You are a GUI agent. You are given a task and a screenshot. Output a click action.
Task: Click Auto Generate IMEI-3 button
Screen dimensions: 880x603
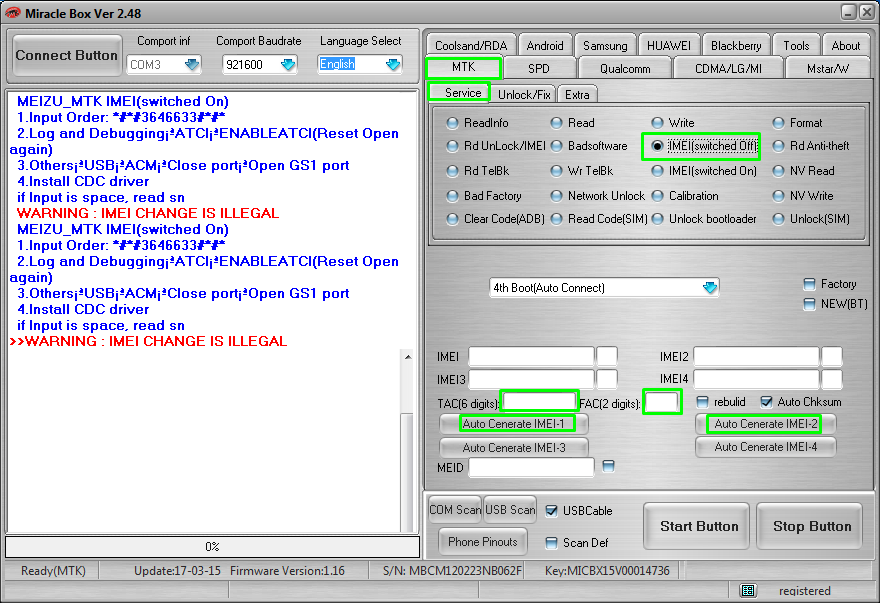coord(514,447)
